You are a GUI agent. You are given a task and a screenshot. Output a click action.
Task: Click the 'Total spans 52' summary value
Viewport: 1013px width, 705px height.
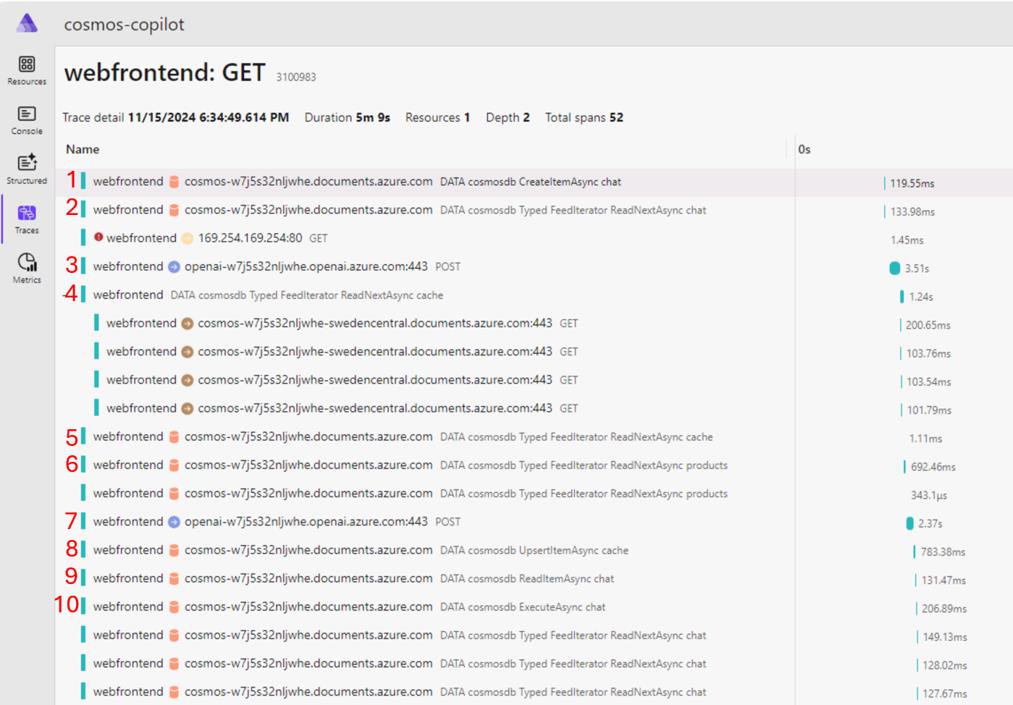(x=584, y=118)
